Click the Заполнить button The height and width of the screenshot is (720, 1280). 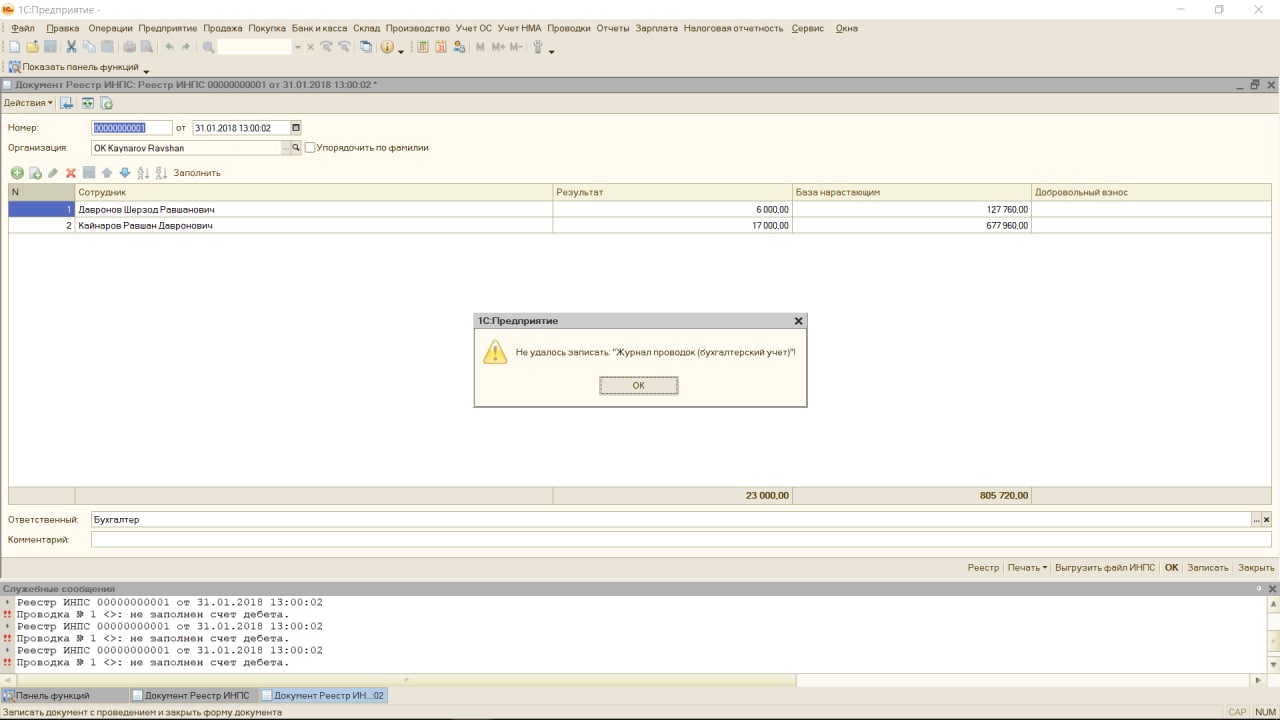click(197, 173)
